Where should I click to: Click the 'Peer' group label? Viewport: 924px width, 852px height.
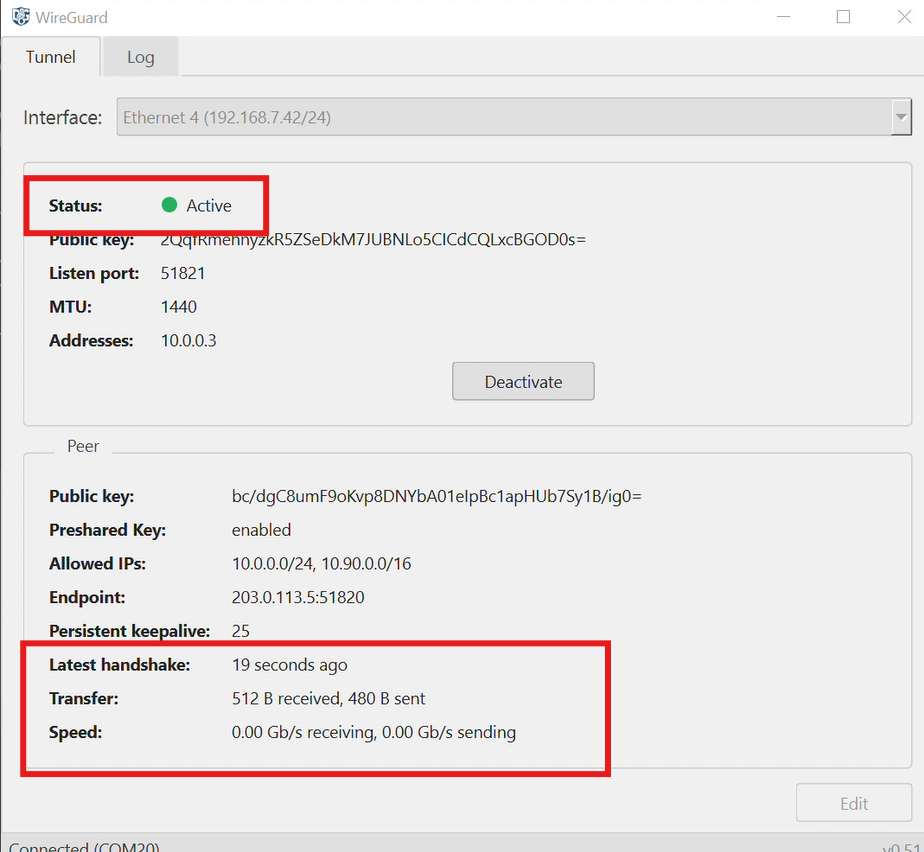83,446
